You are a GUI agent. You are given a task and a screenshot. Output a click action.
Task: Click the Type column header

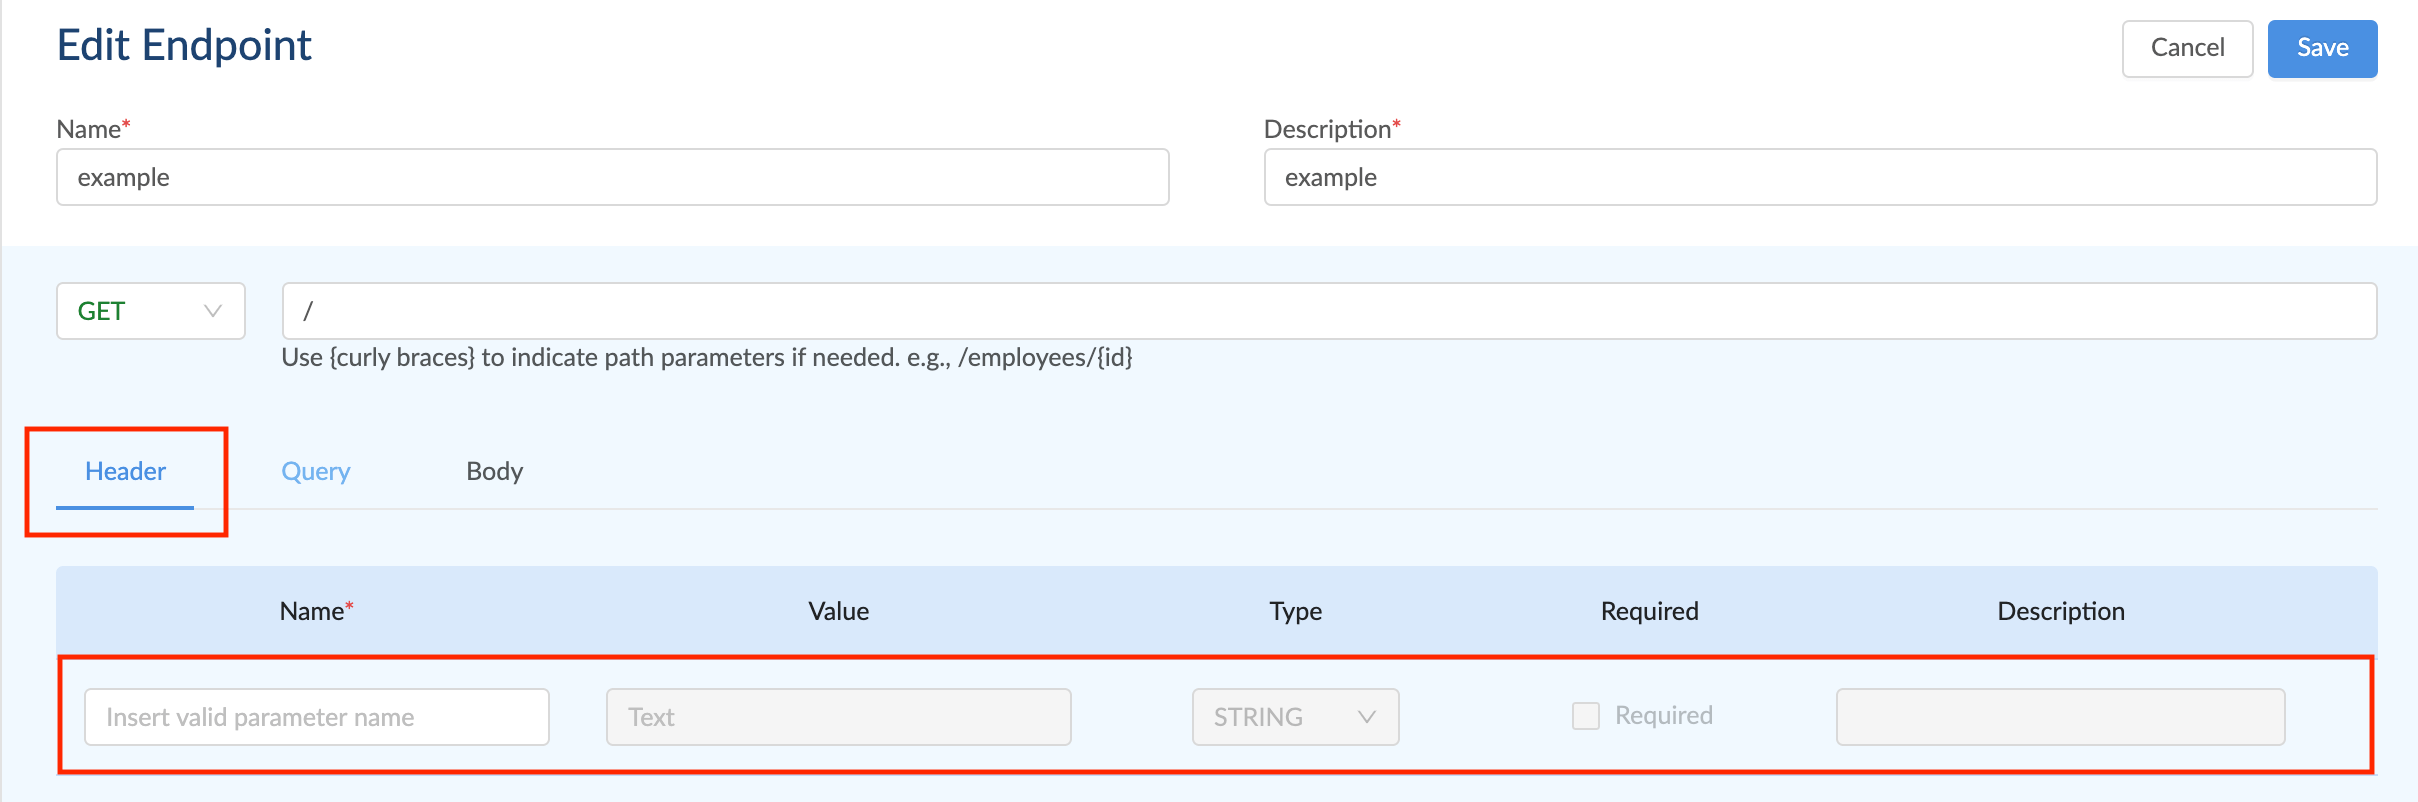point(1295,611)
